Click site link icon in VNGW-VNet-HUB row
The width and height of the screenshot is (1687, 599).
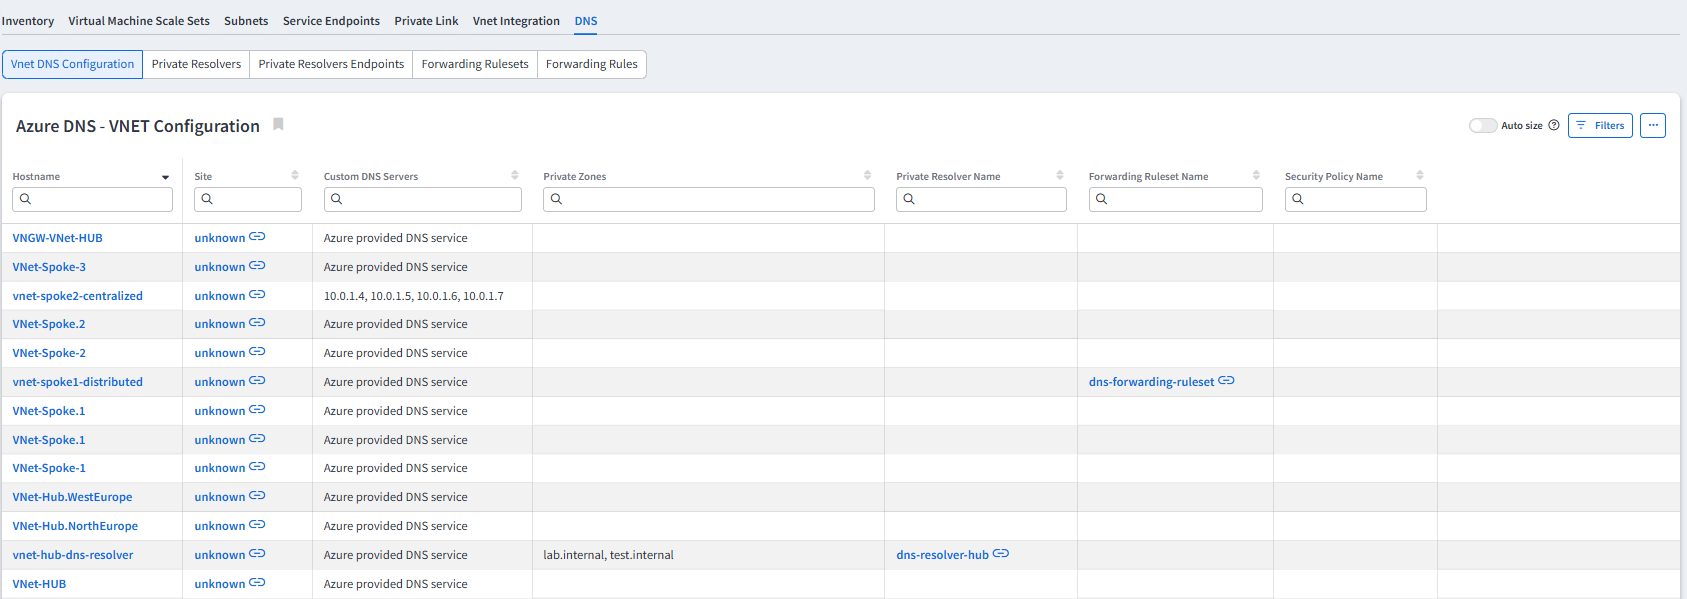257,237
